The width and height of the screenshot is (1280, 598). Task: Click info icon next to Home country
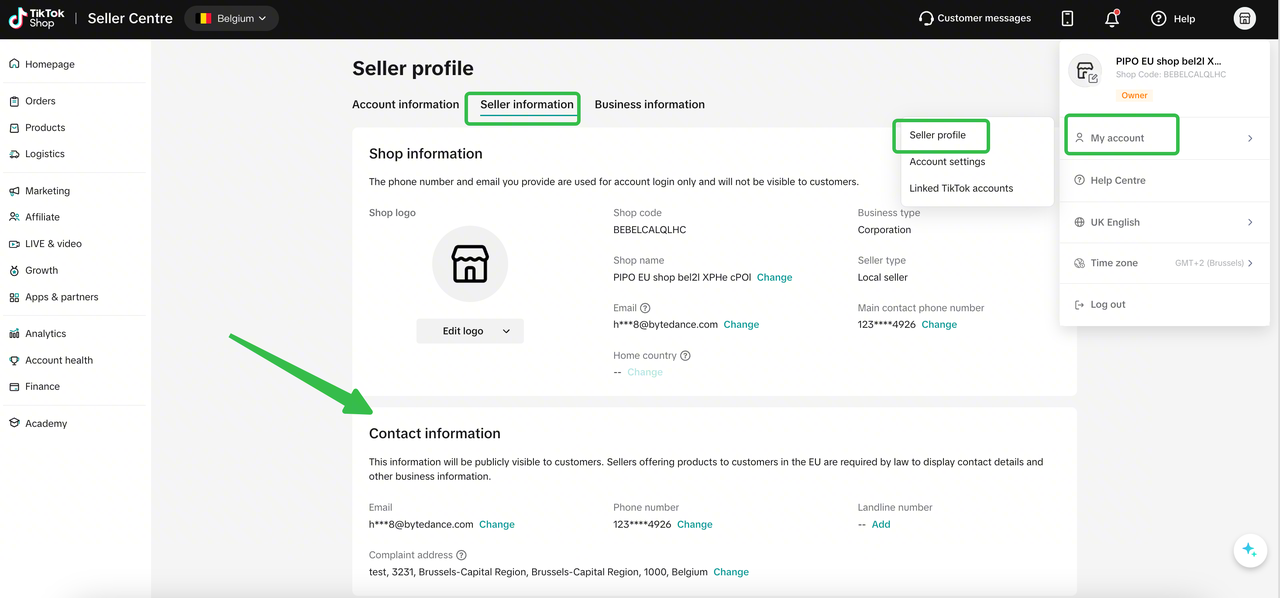point(685,356)
